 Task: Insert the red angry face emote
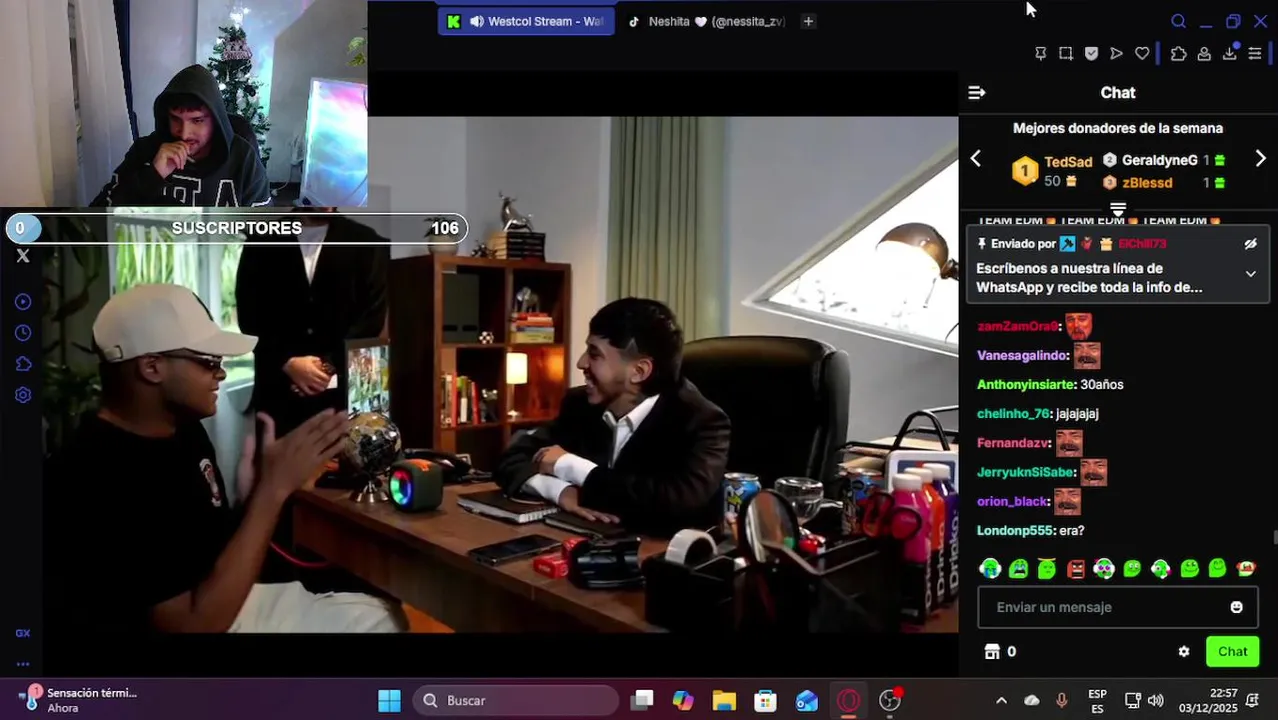[1076, 569]
